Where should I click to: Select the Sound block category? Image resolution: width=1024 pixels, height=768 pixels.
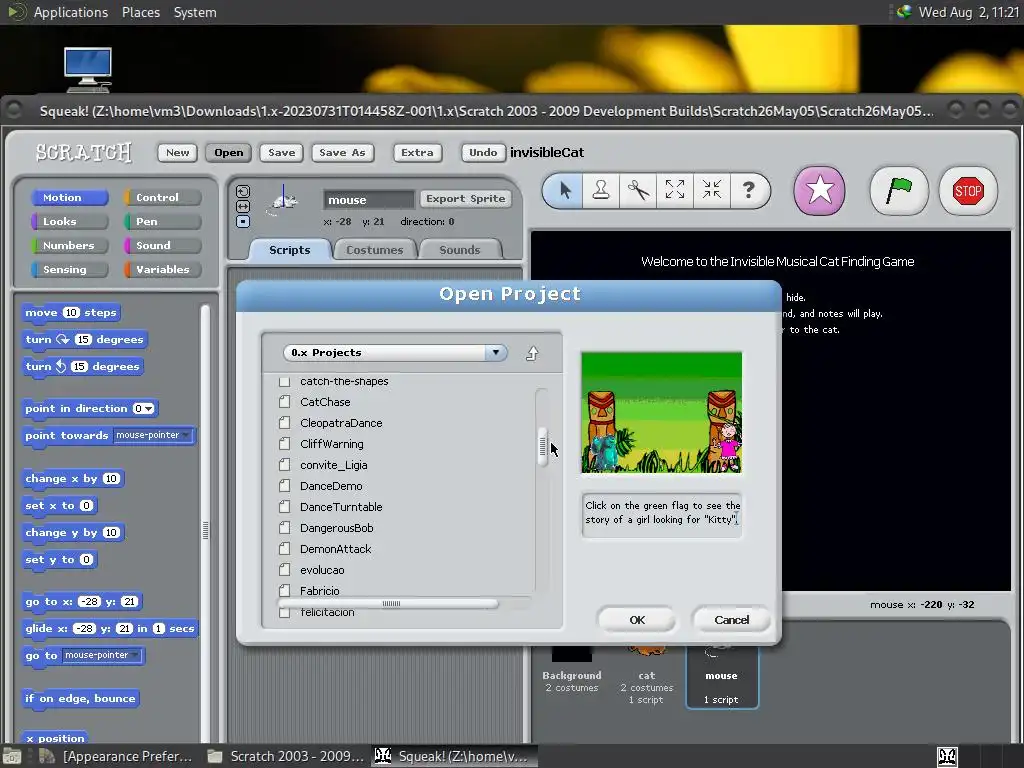[x=162, y=246]
